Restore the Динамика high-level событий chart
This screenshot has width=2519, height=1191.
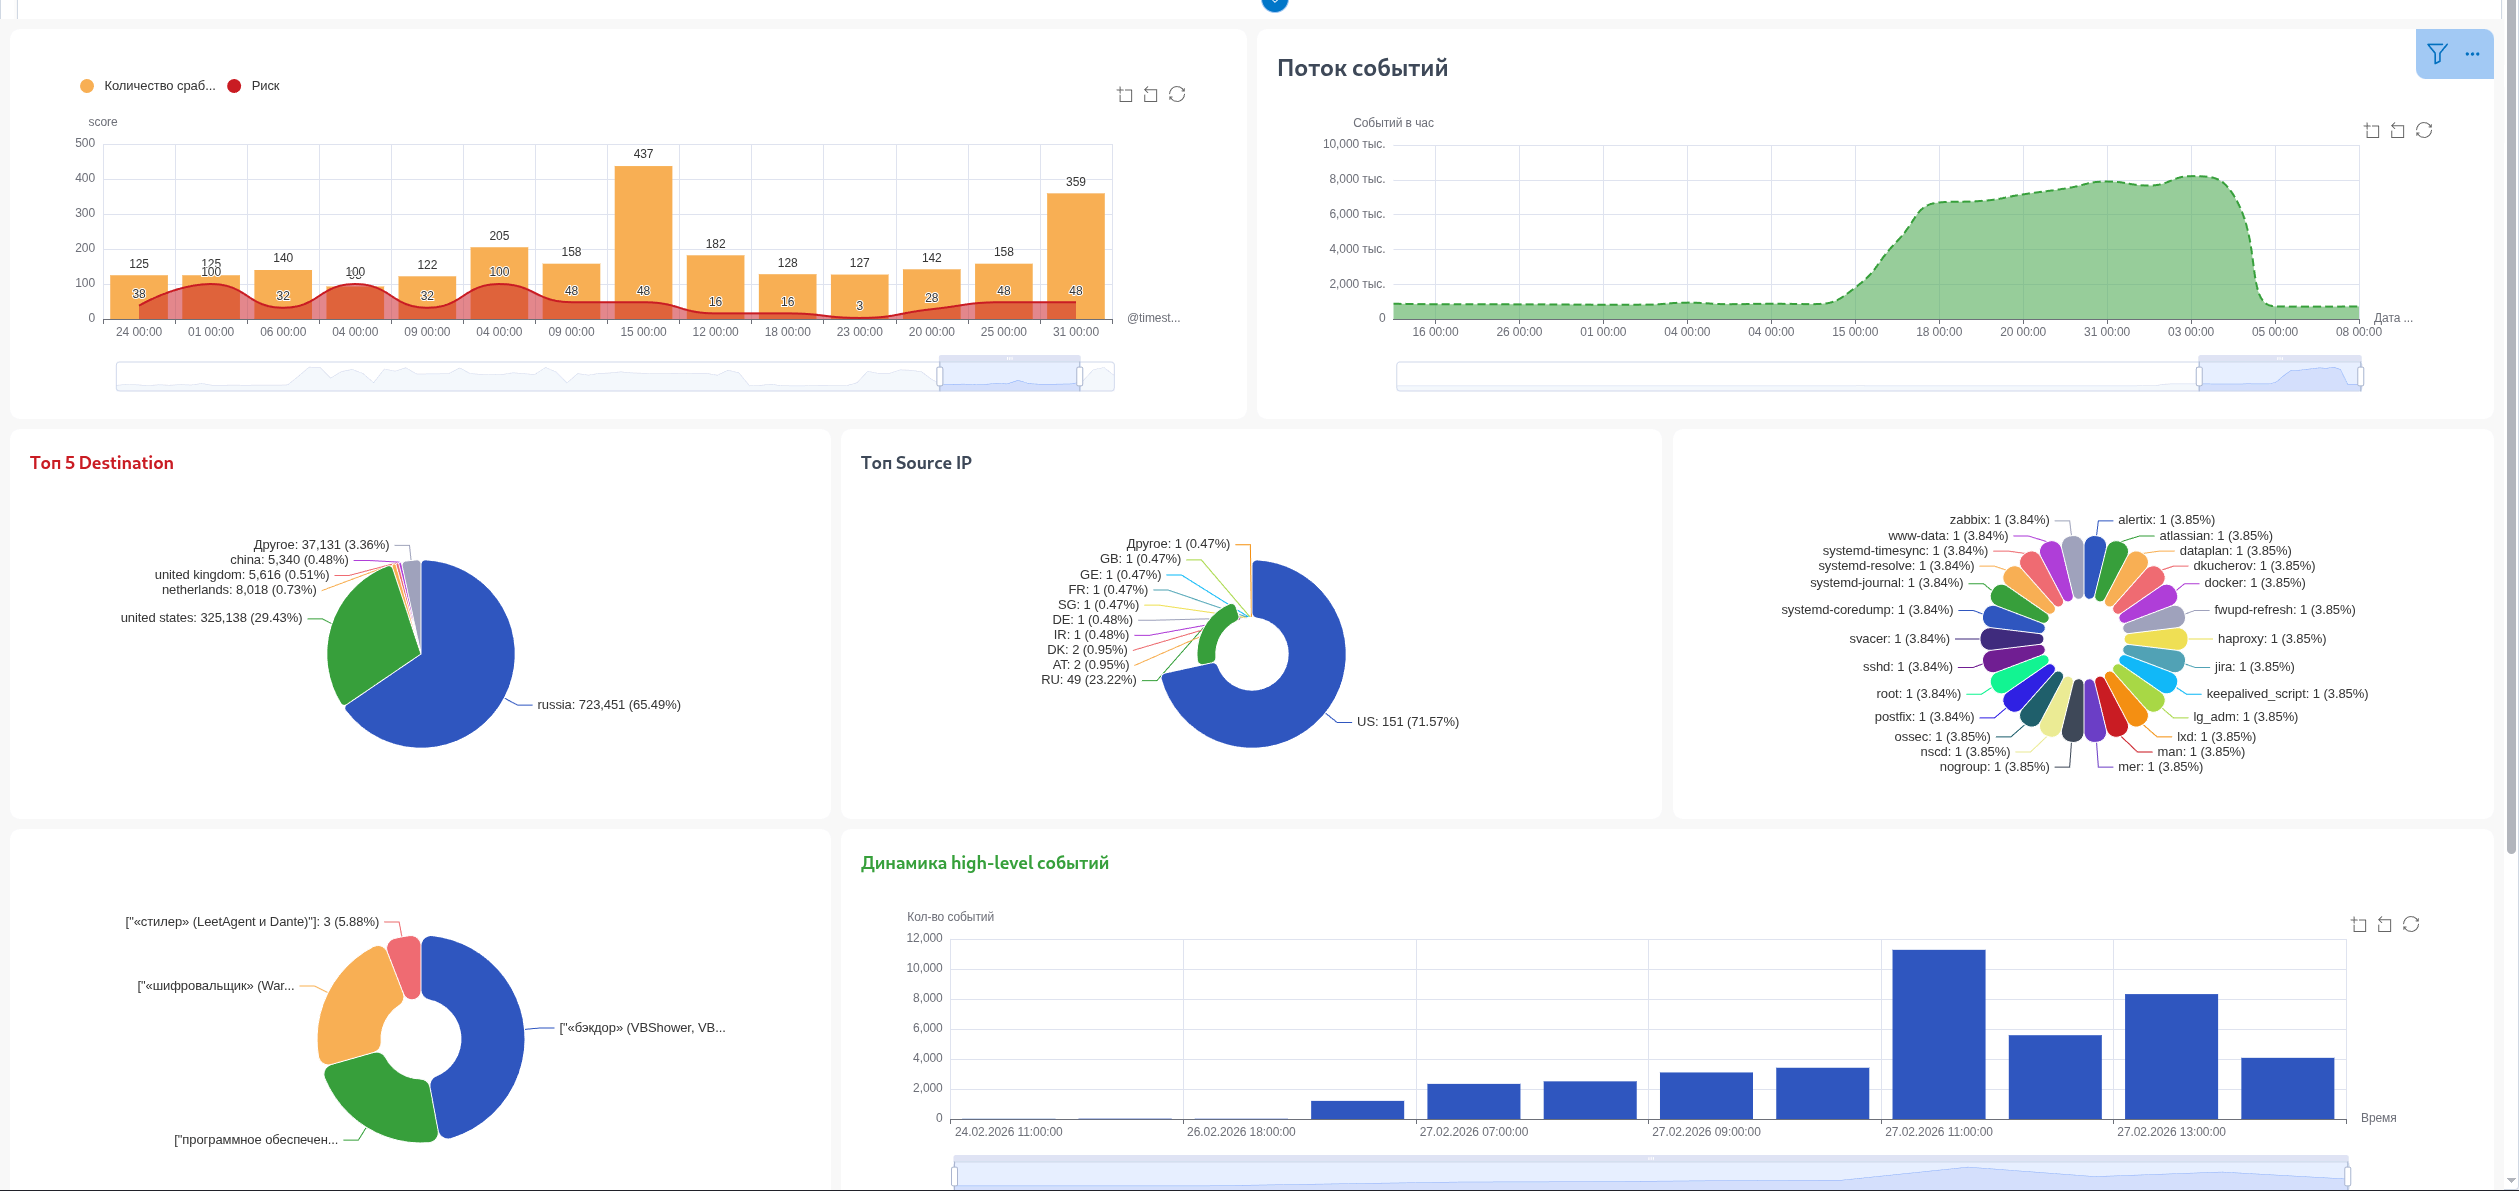pyautogui.click(x=2411, y=924)
